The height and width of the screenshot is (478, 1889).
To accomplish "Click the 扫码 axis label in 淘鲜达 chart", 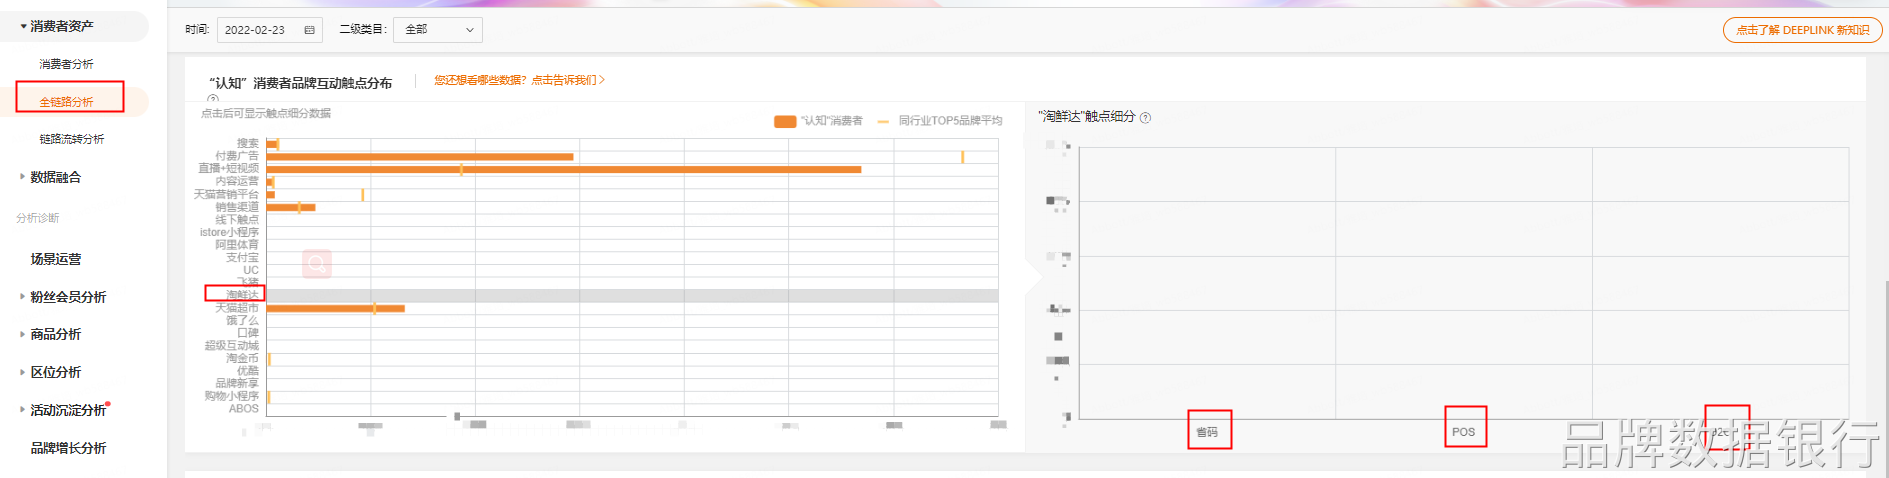I will click(1208, 432).
